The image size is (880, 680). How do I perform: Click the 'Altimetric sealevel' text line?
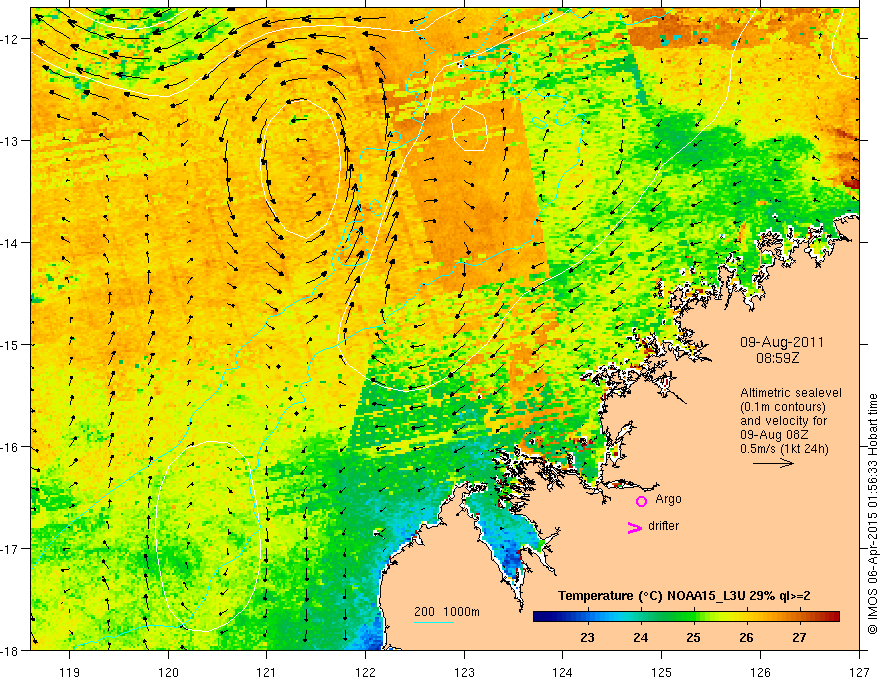(791, 393)
